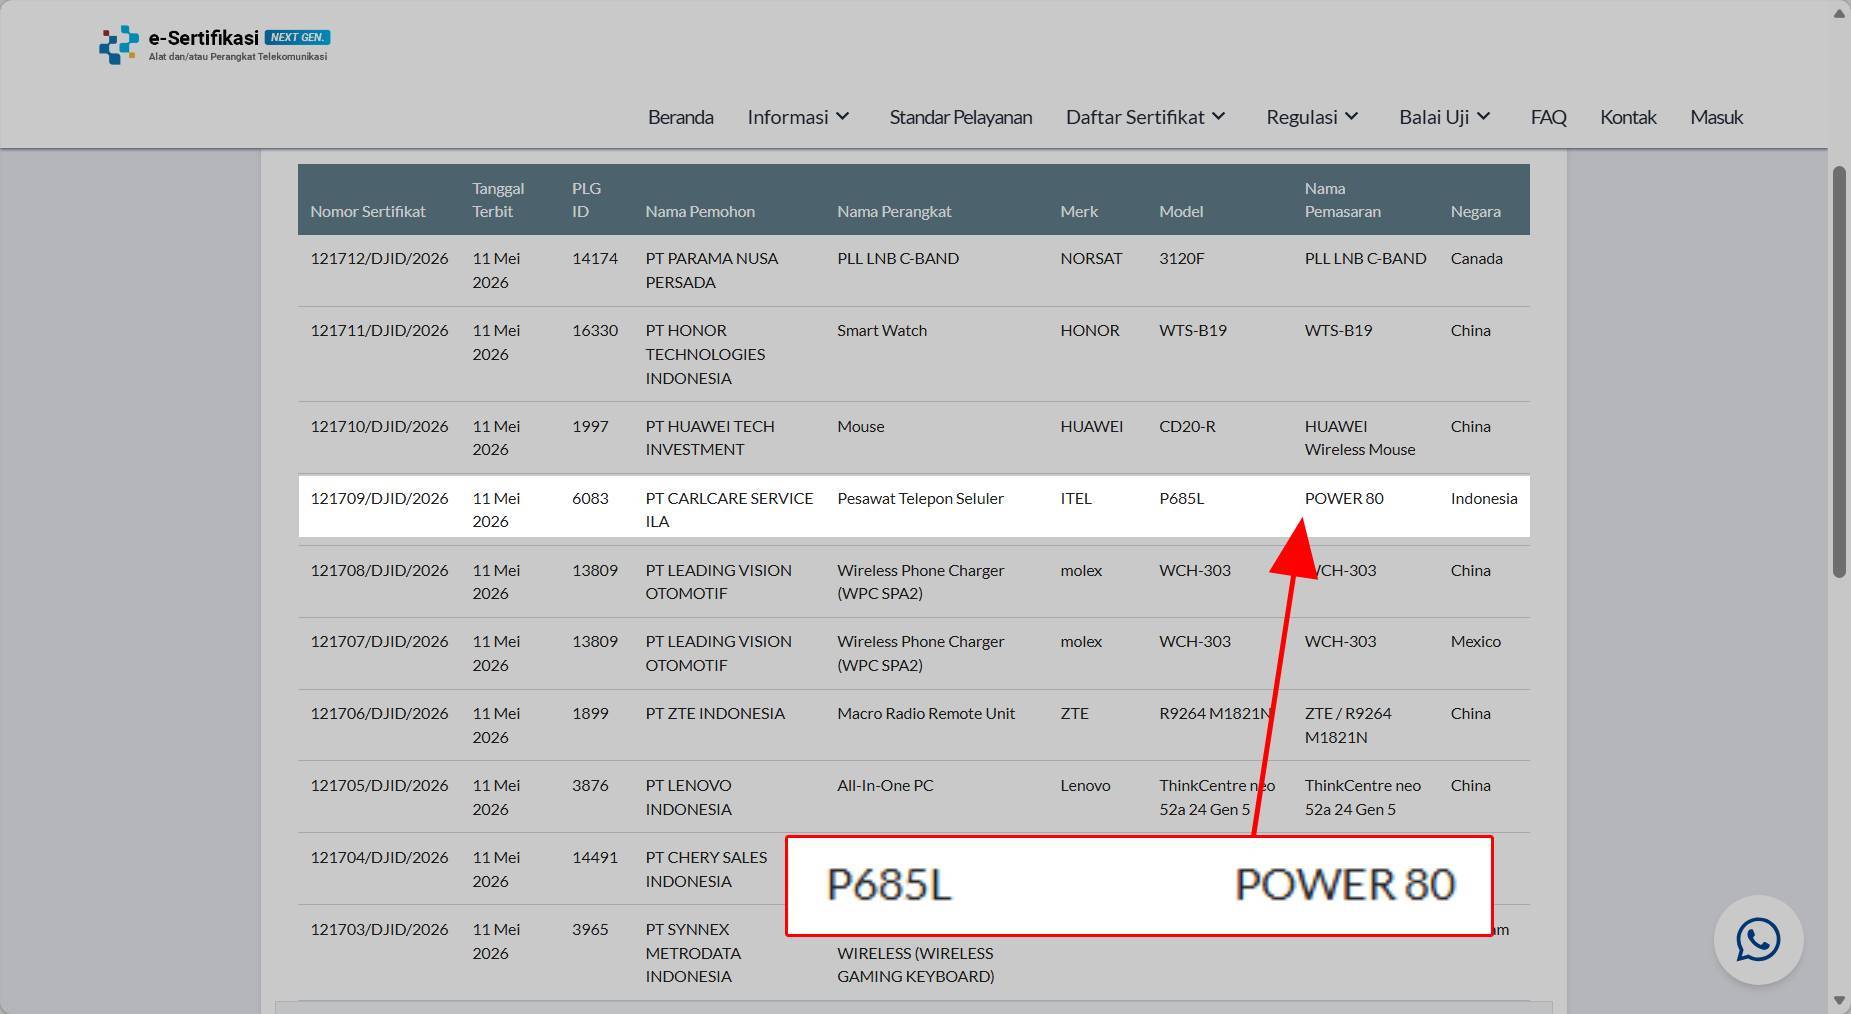The width and height of the screenshot is (1851, 1014).
Task: Open the Beranda menu item
Action: (680, 117)
